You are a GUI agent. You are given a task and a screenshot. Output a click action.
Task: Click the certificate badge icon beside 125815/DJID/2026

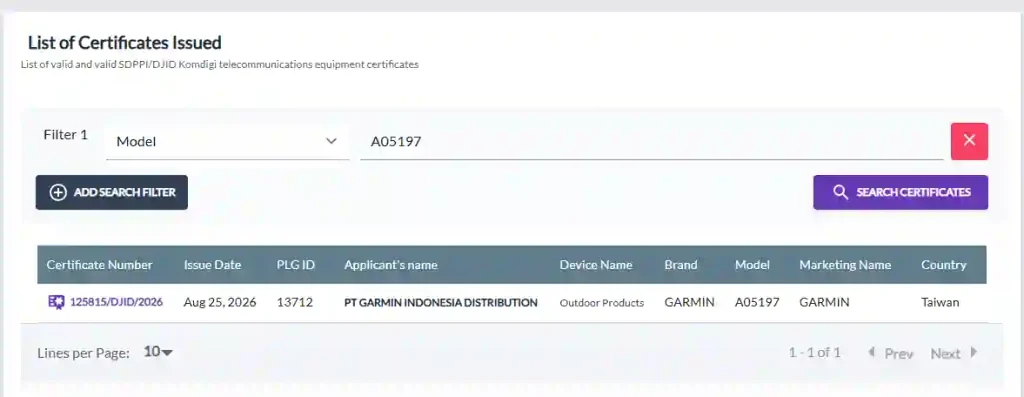click(x=56, y=302)
